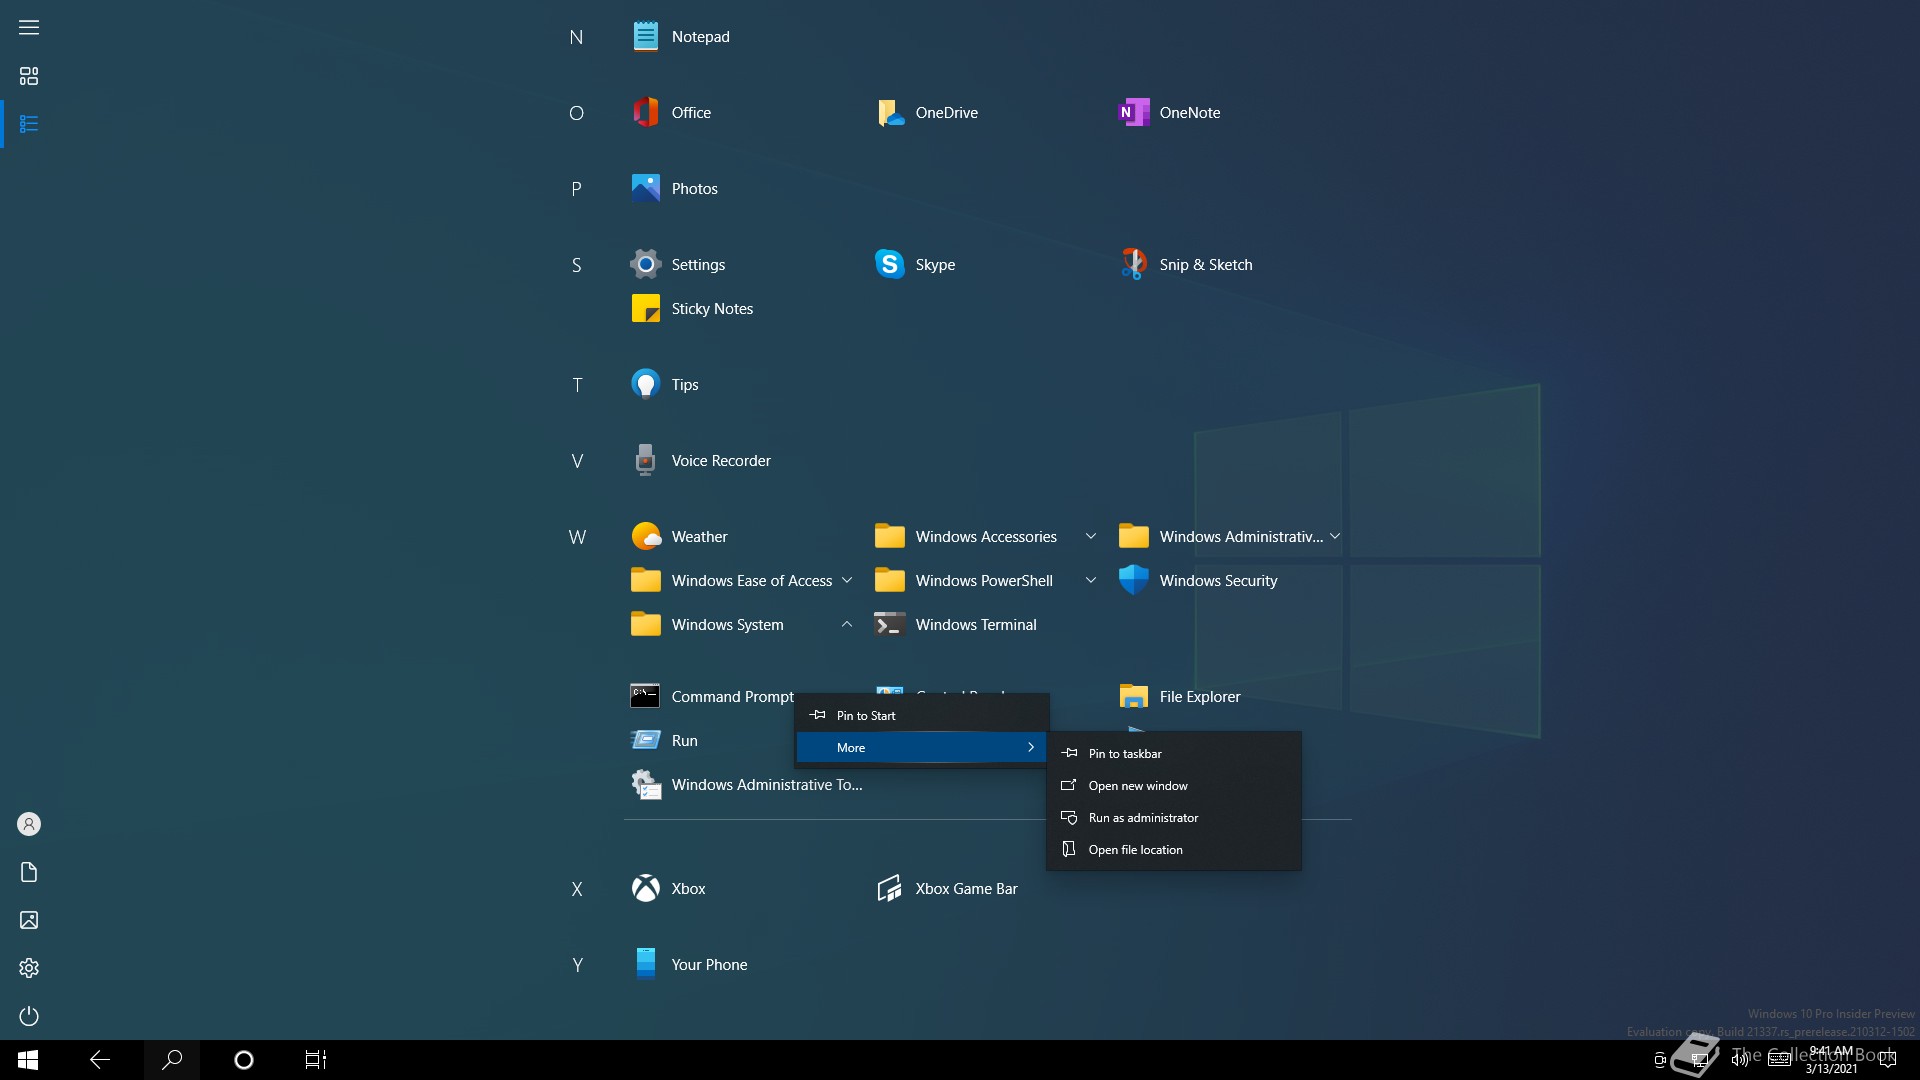Screen dimensions: 1920x1080
Task: Open the Photos app
Action: point(674,189)
